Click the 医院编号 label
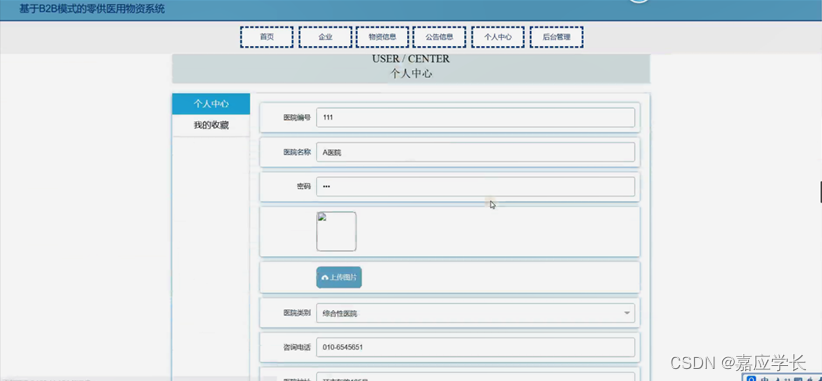This screenshot has height=381, width=822. [297, 117]
